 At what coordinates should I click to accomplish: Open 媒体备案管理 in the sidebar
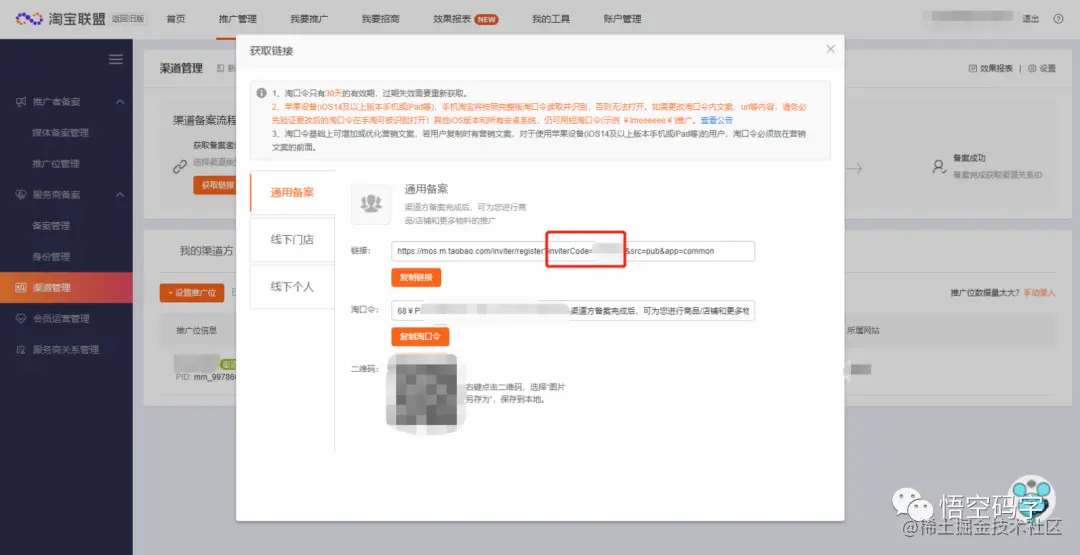point(61,133)
